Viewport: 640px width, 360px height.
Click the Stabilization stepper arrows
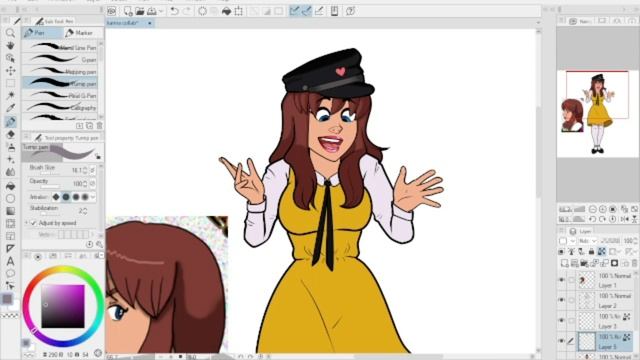(85, 211)
